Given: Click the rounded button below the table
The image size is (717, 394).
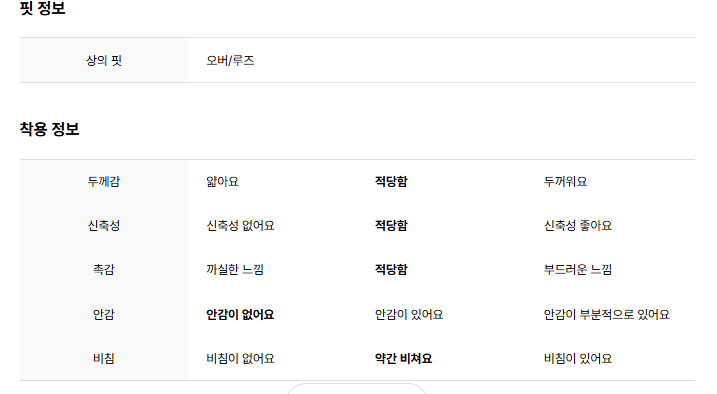Looking at the screenshot, I should (x=357, y=389).
